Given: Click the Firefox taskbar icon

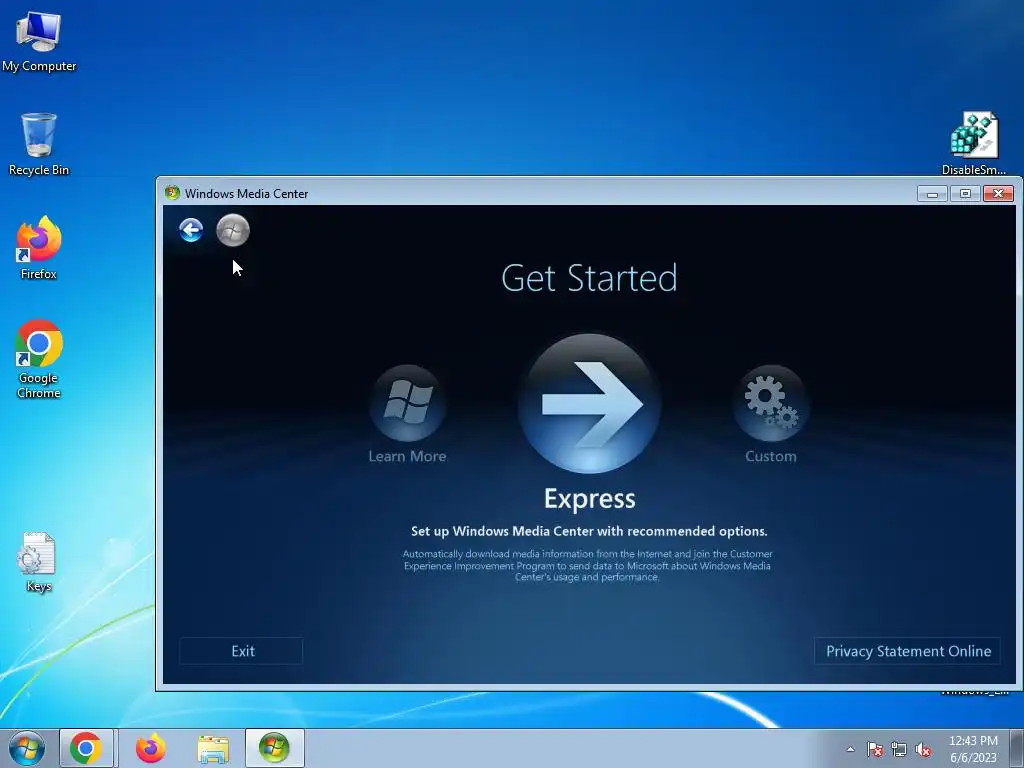Looking at the screenshot, I should pyautogui.click(x=151, y=748).
